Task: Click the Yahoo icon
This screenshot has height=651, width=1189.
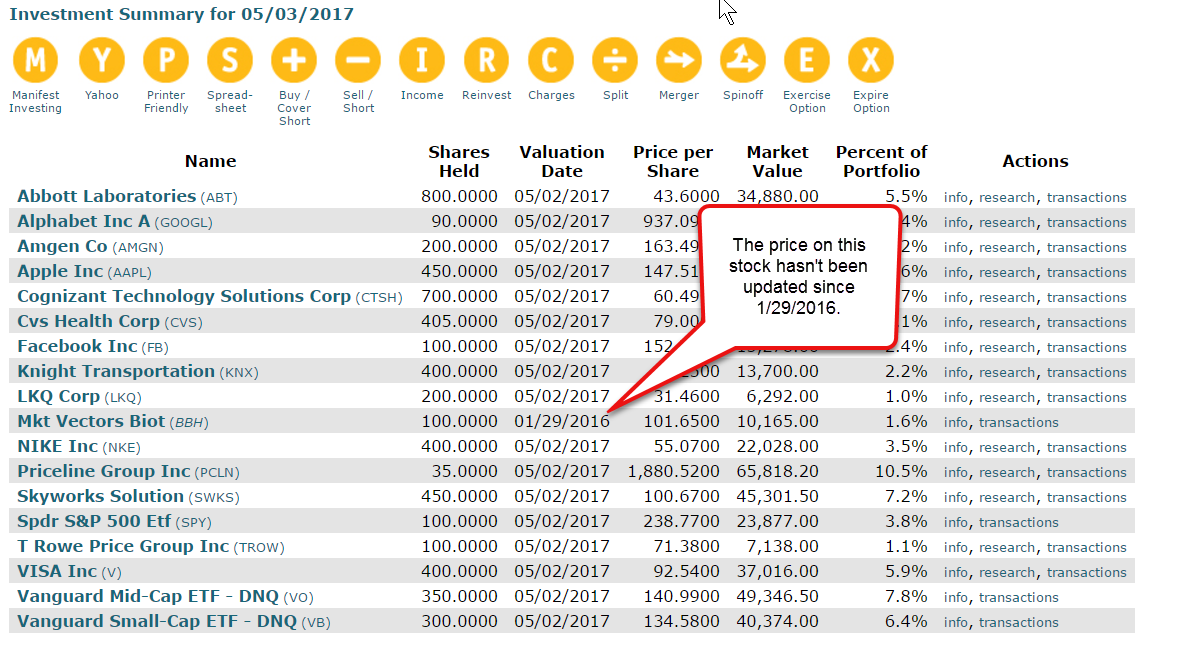Action: [102, 60]
